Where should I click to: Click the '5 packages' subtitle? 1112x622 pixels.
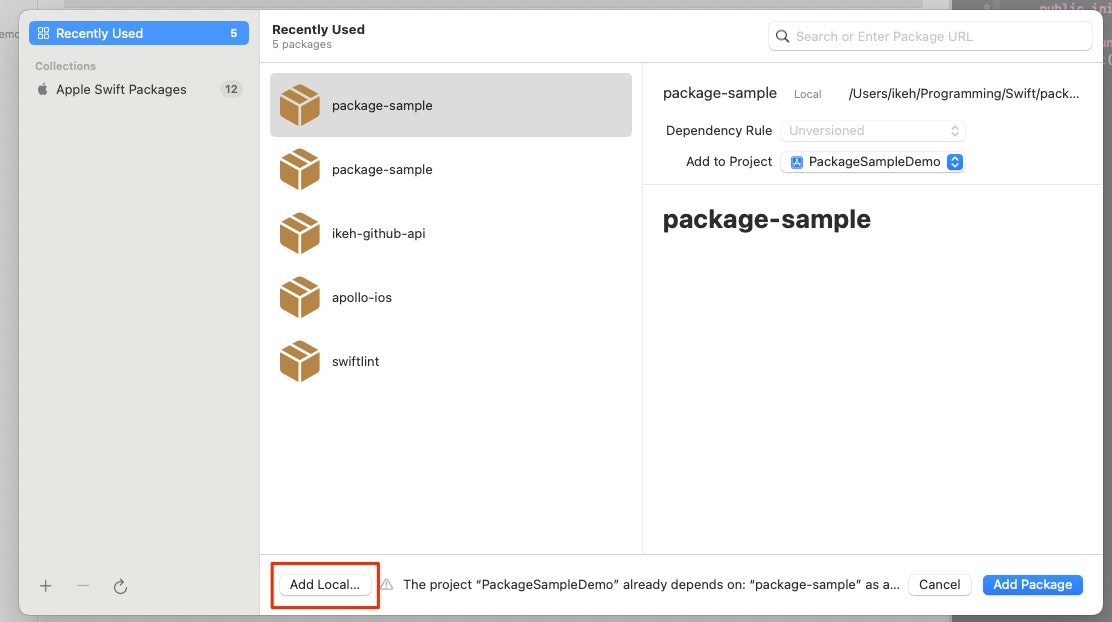click(x=302, y=44)
